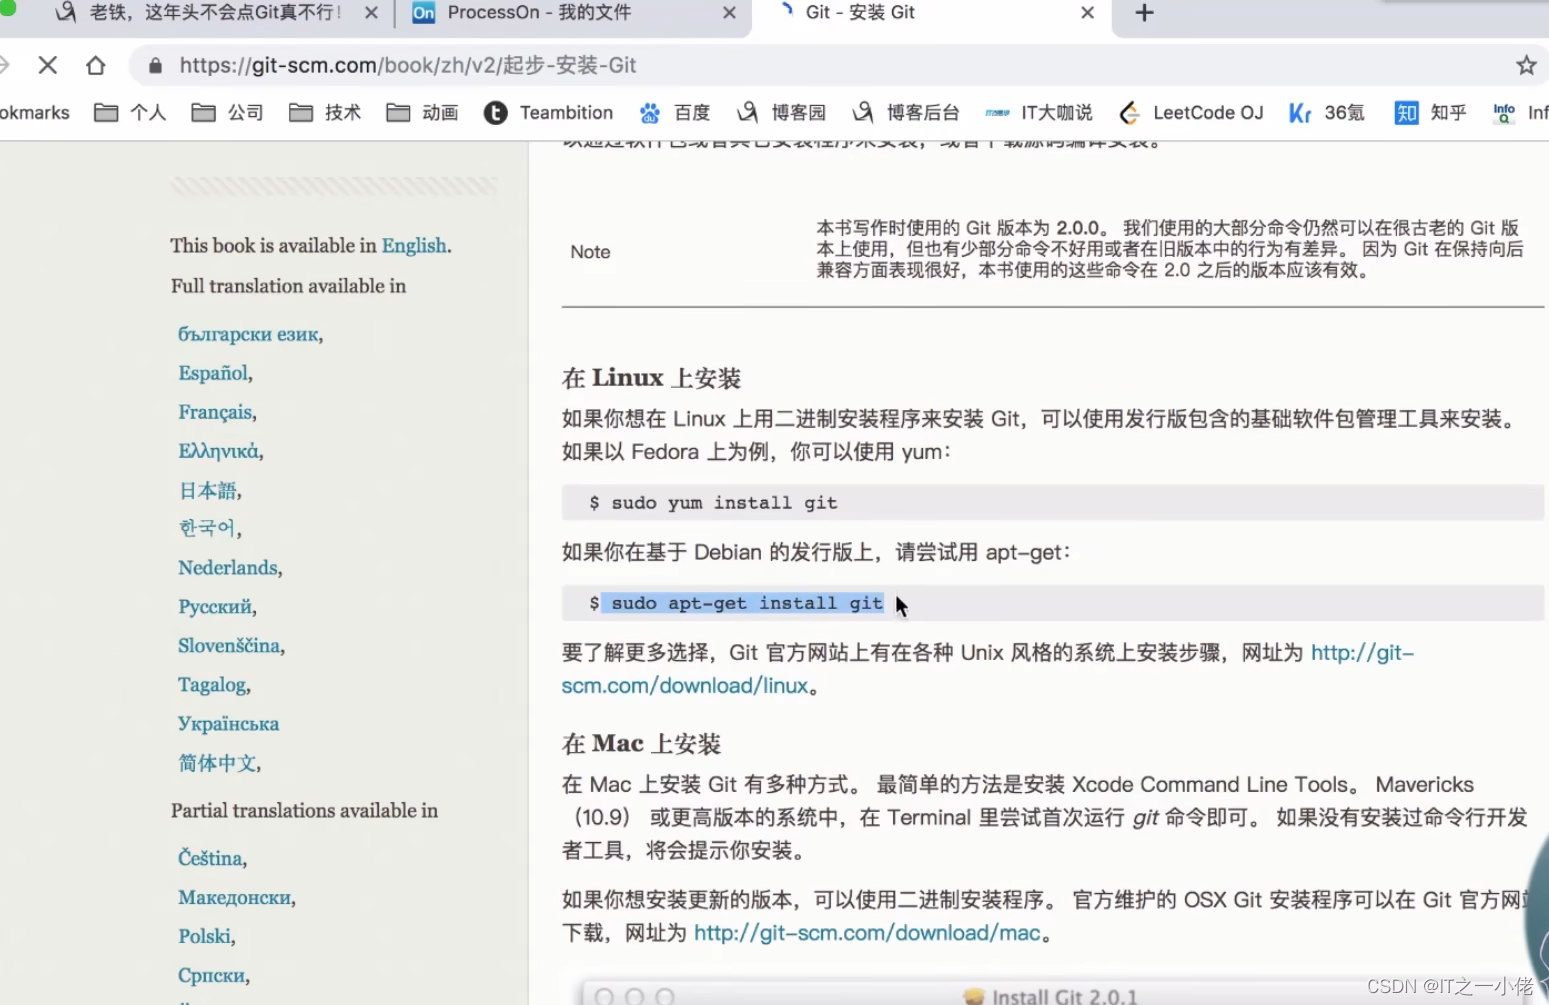Select 한국어 translation
Screen dimensions: 1549x1005
click(207, 528)
